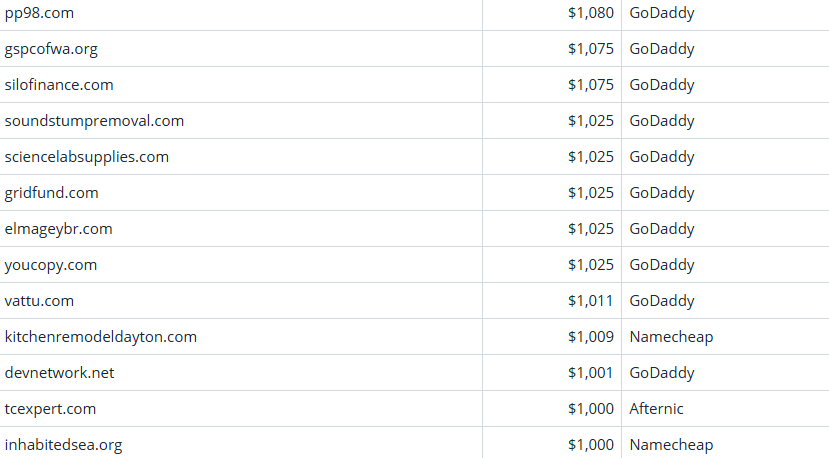Image resolution: width=829 pixels, height=458 pixels.
Task: Click Namecheap venue for inhabitedsea.org
Action: 672,445
